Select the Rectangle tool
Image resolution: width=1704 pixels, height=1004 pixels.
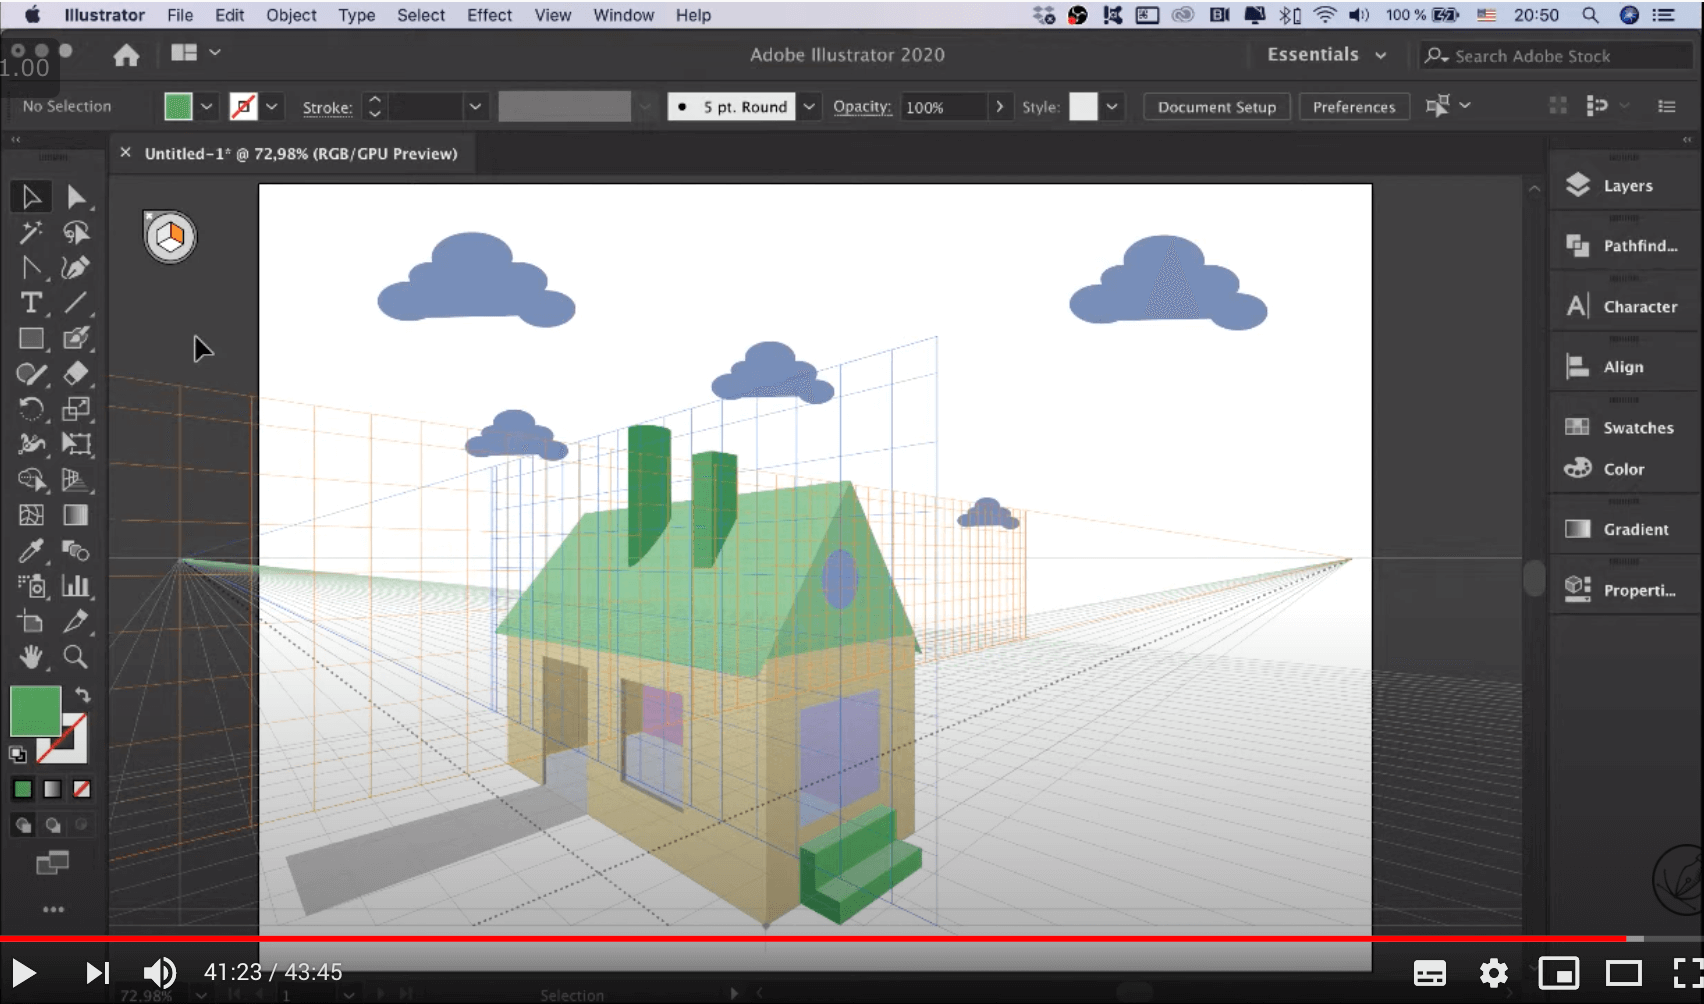(x=31, y=339)
